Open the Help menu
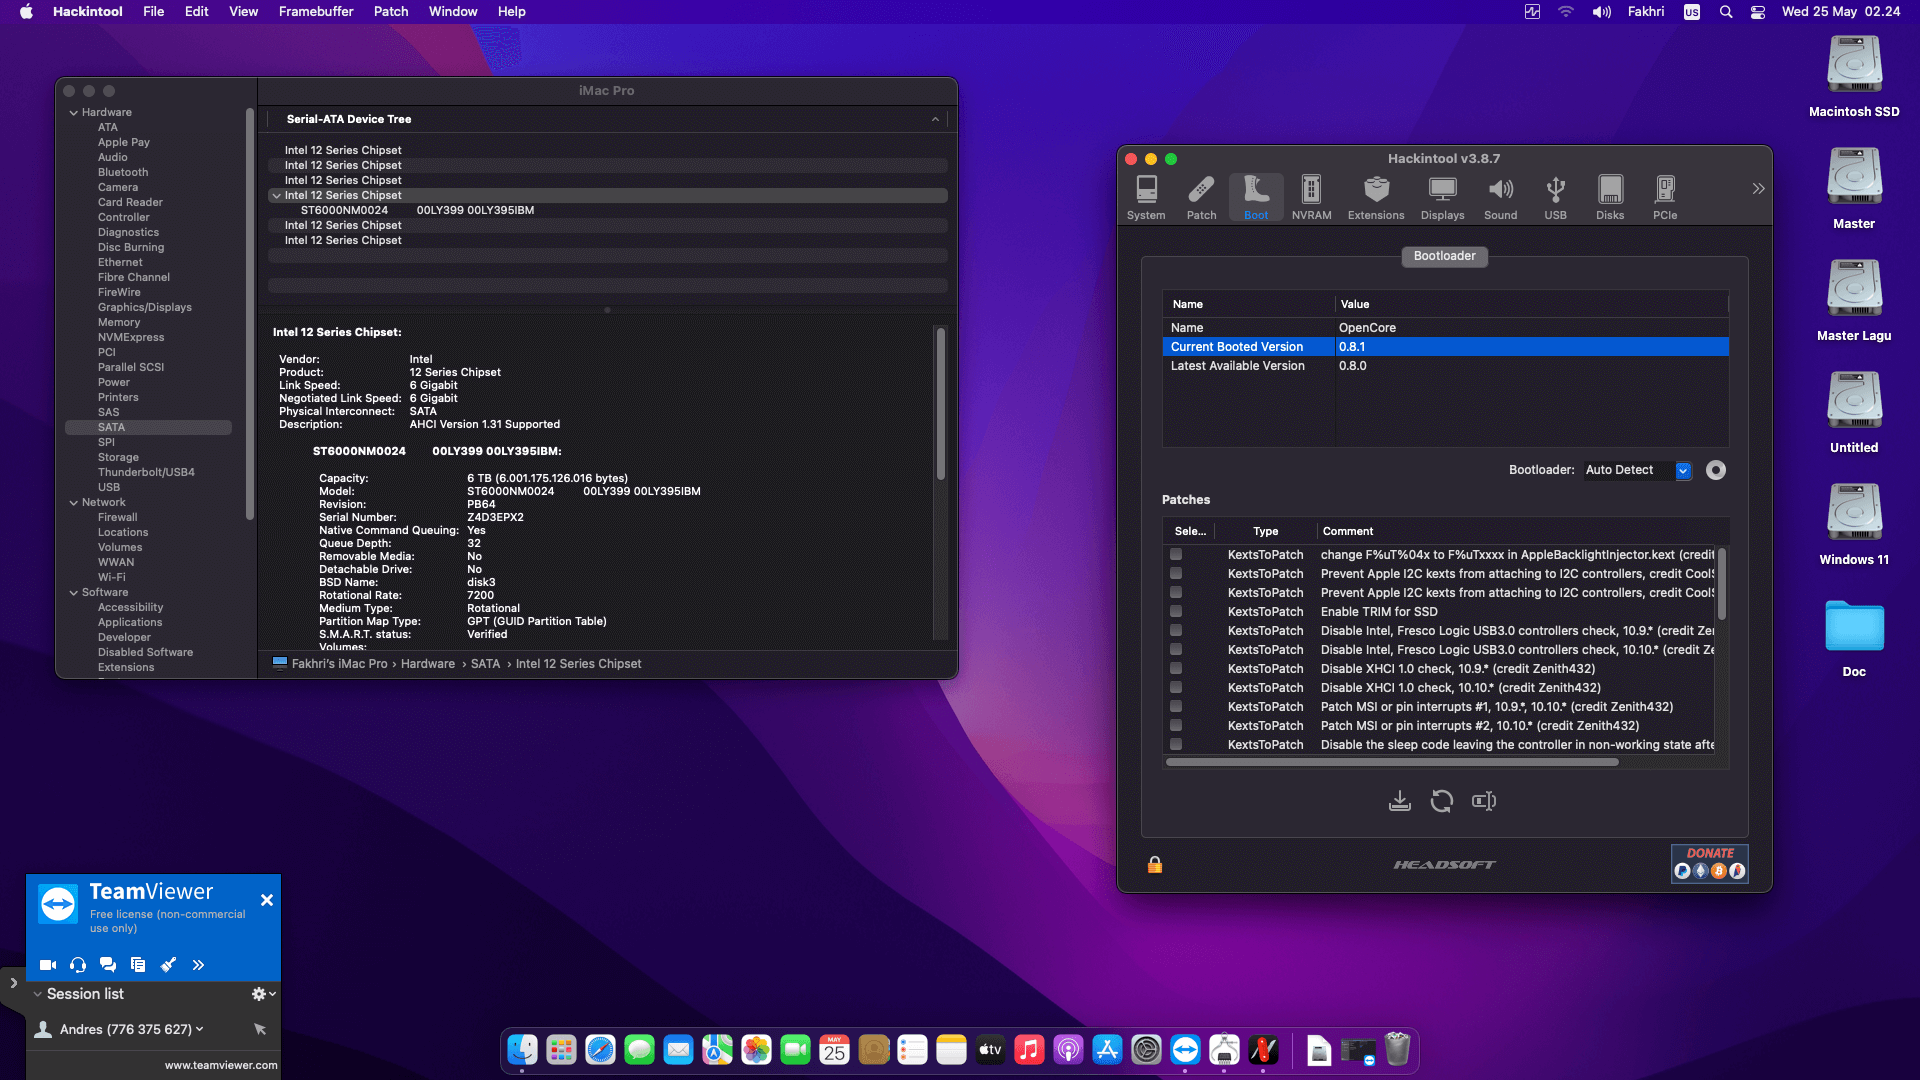 [x=512, y=12]
